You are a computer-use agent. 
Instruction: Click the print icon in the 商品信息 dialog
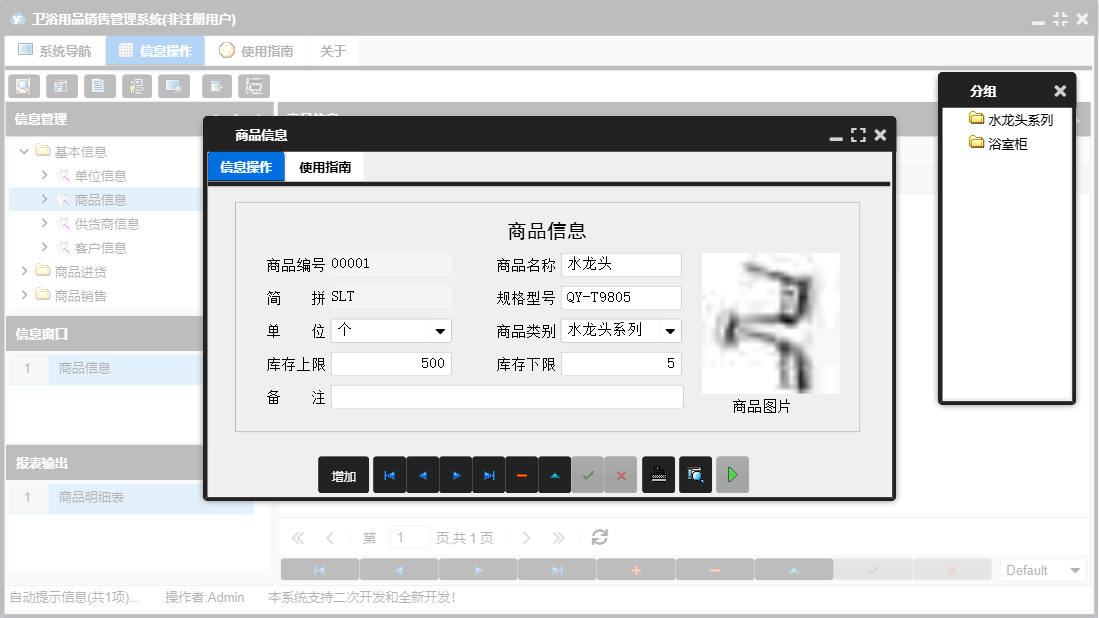click(x=659, y=475)
